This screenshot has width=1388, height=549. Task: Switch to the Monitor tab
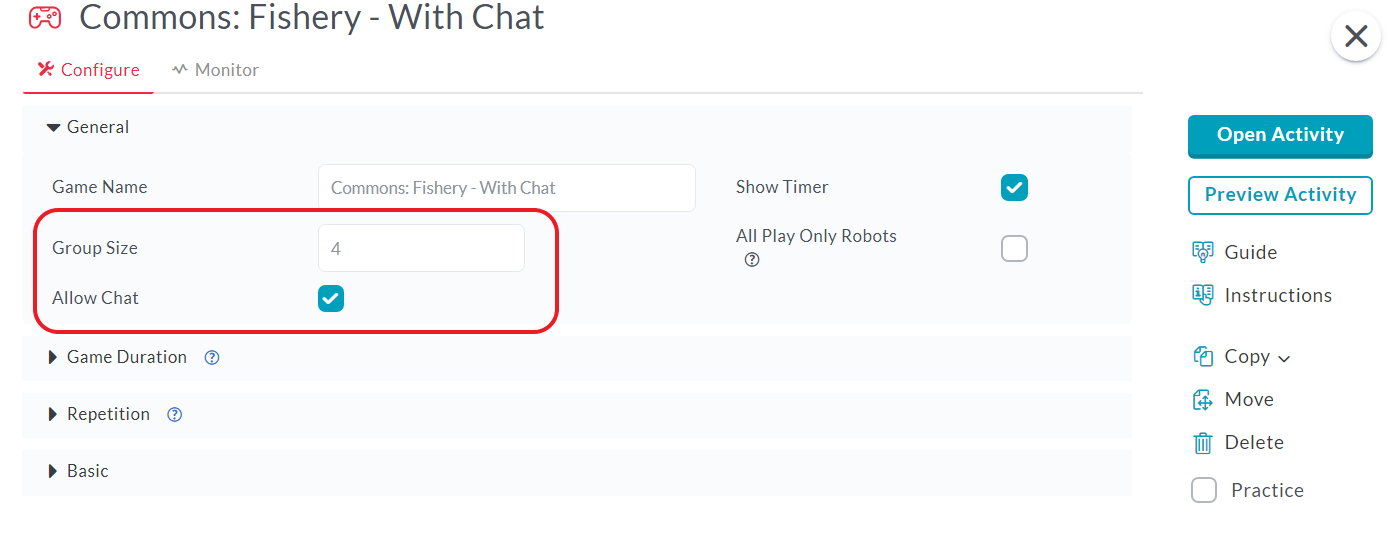click(215, 70)
